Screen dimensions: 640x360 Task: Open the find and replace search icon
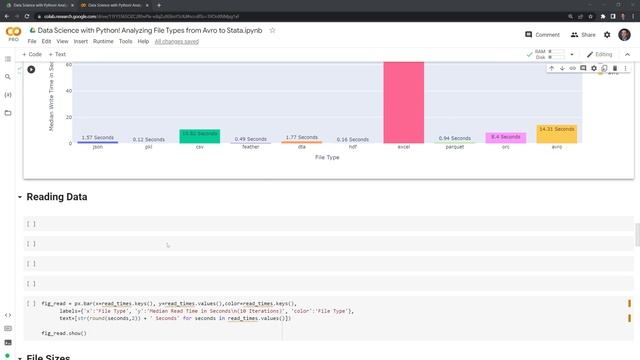point(8,77)
